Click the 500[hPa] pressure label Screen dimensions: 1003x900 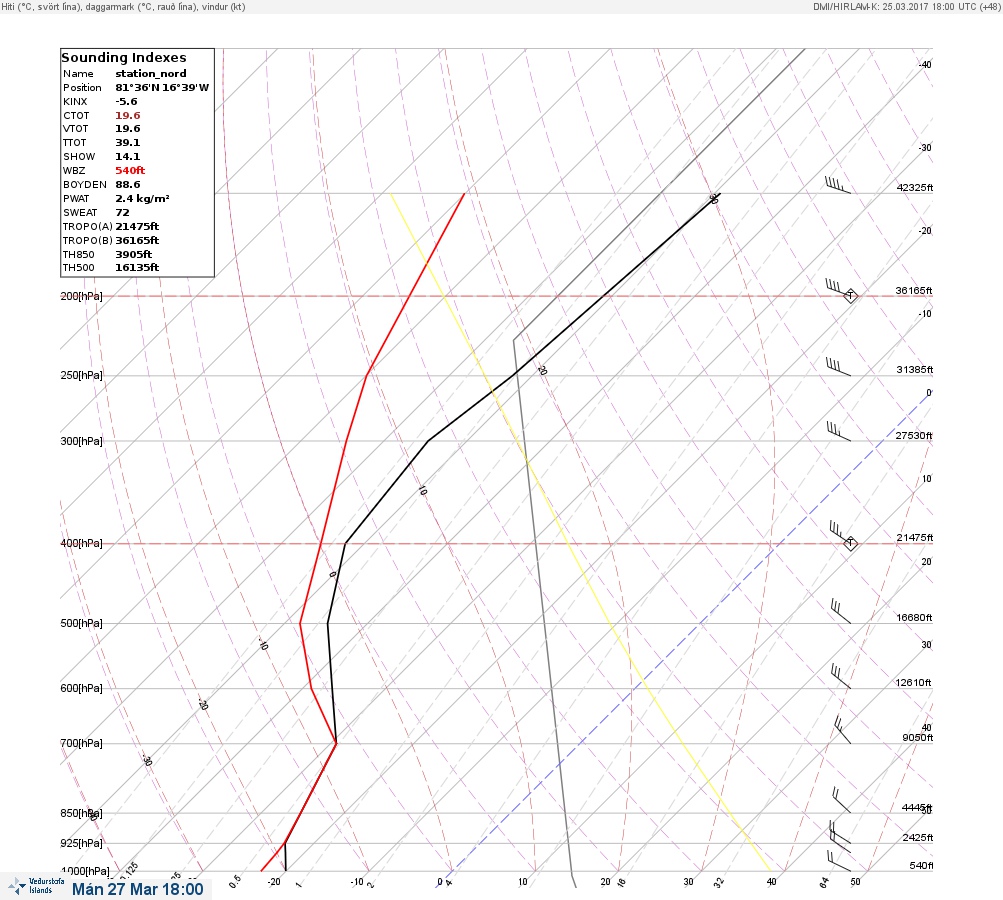point(81,623)
